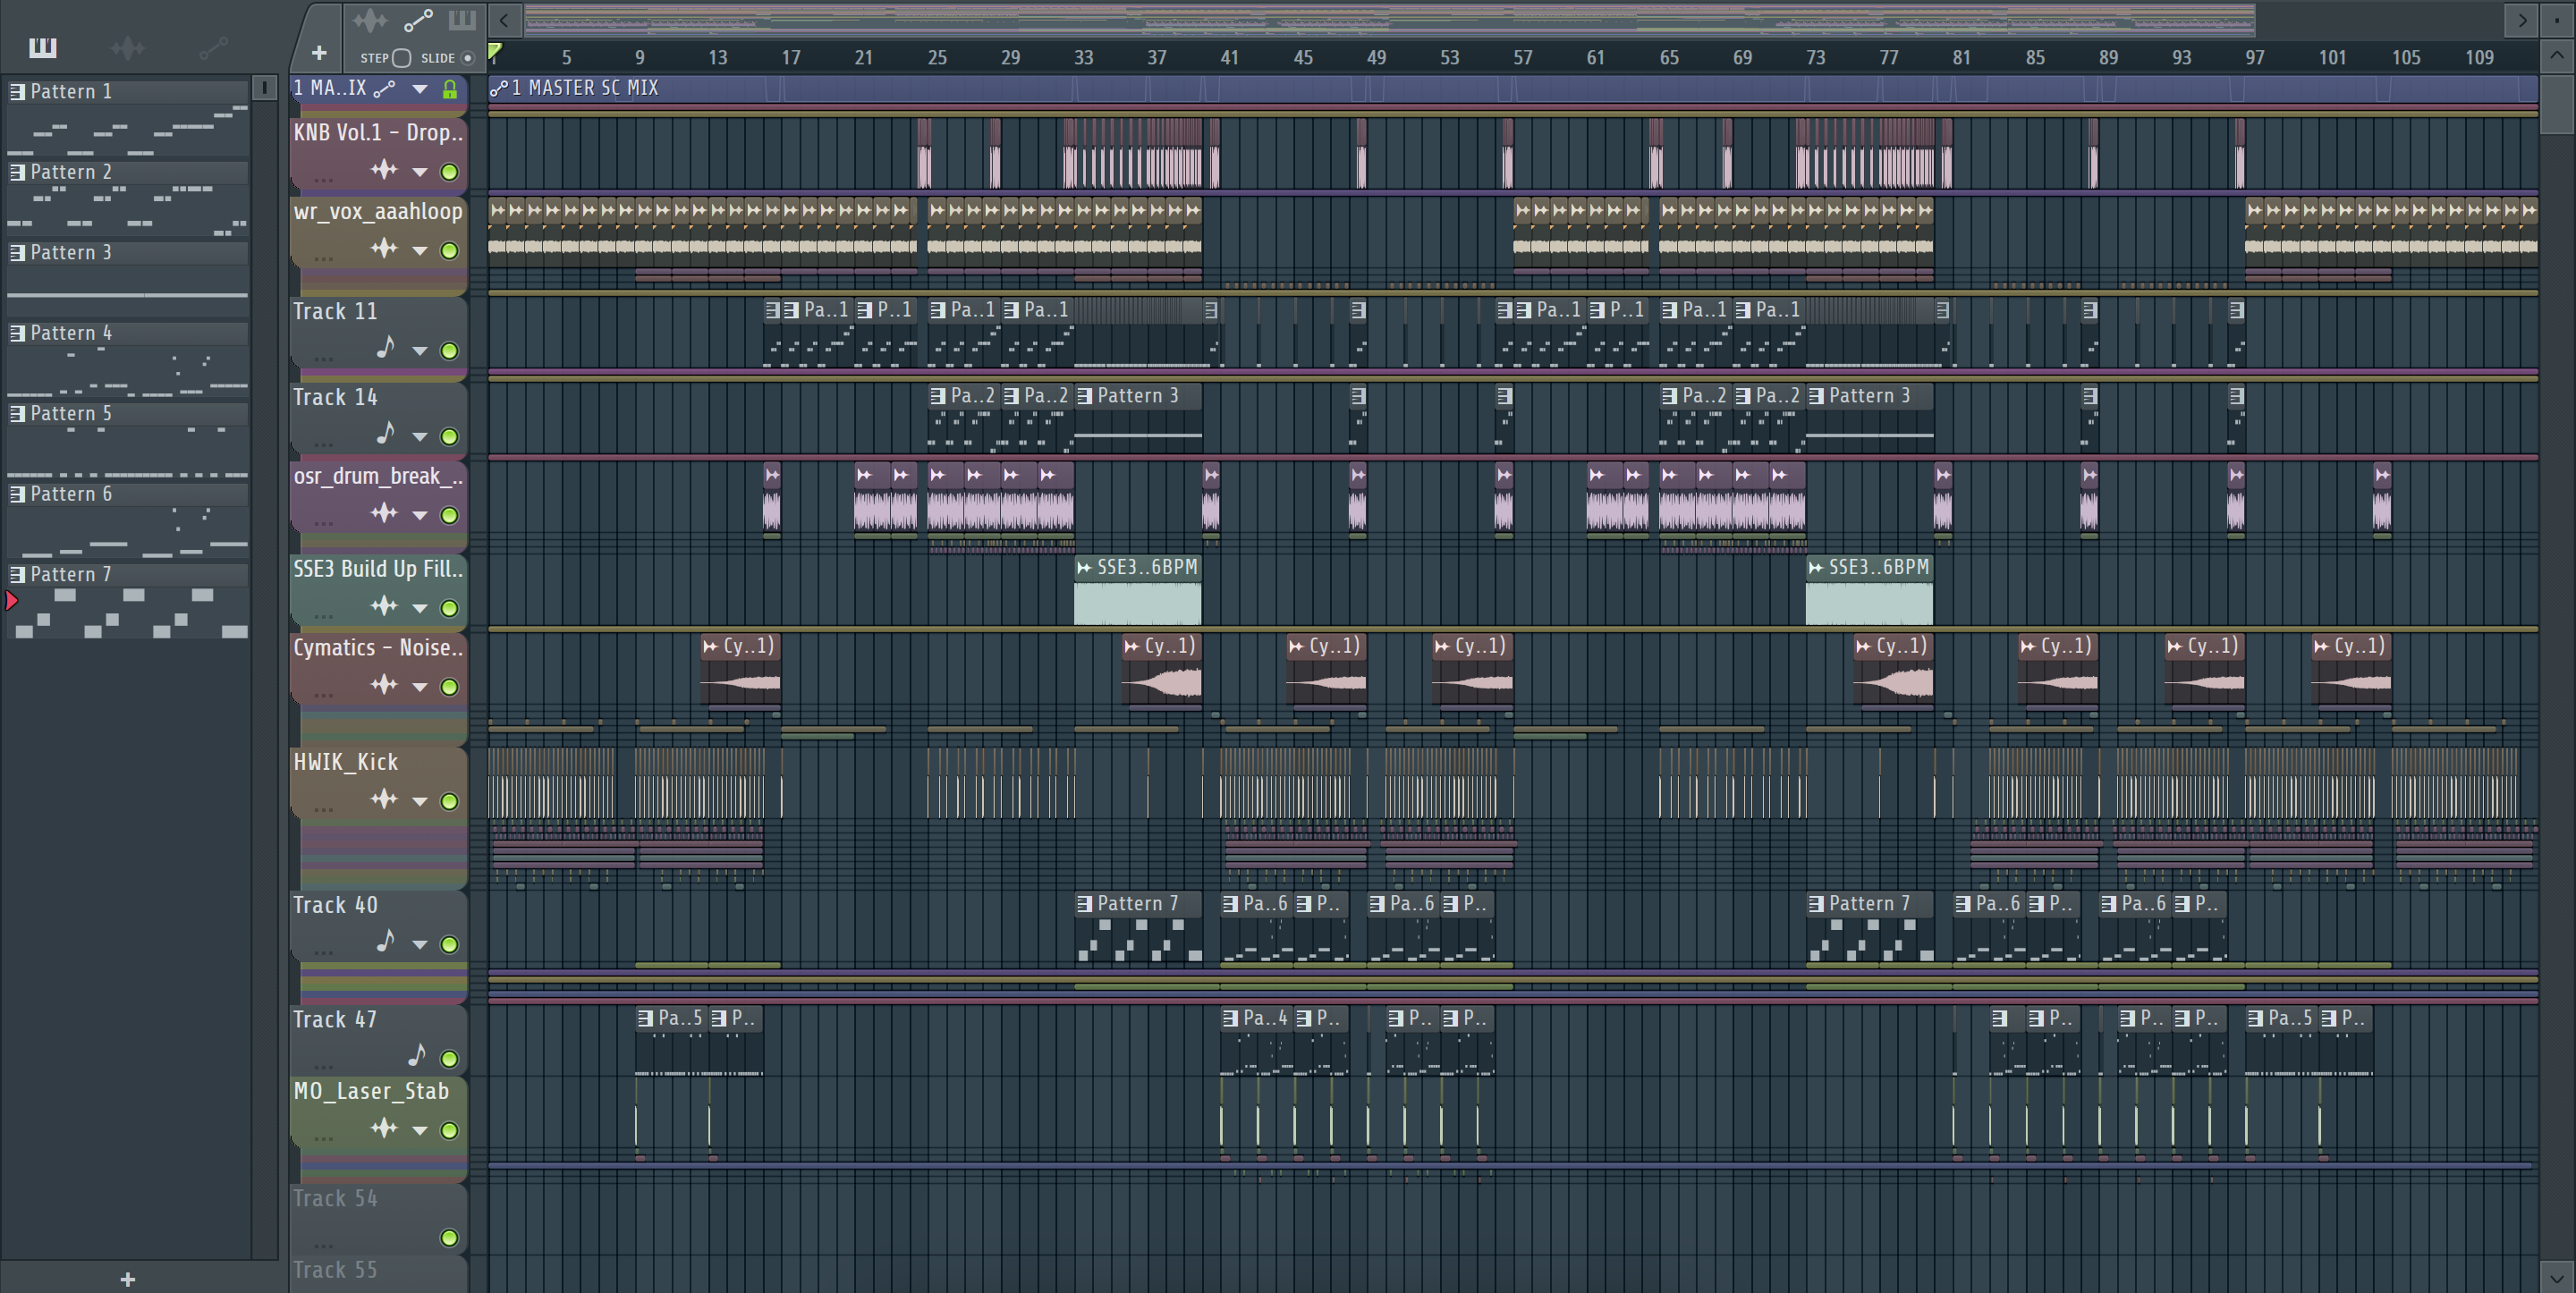The height and width of the screenshot is (1293, 2576).
Task: Switch to the Audio clips tab in picker
Action: coord(128,47)
